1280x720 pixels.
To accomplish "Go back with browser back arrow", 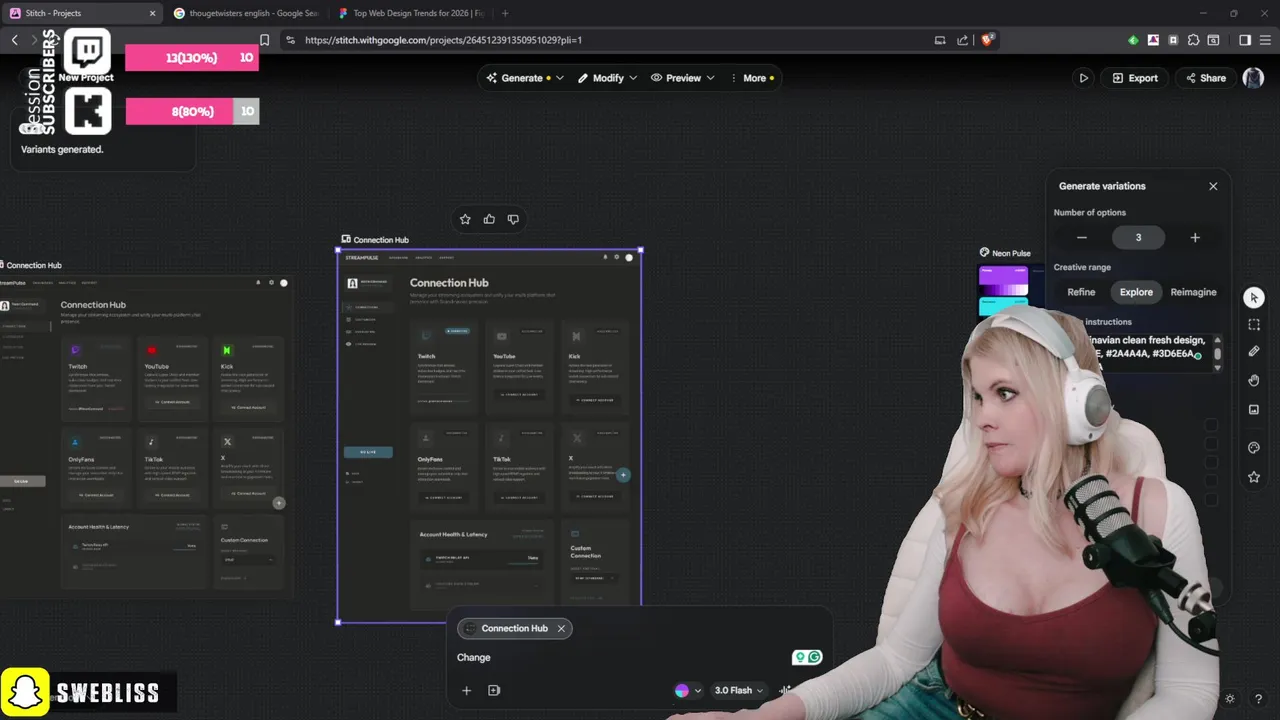I will [14, 40].
